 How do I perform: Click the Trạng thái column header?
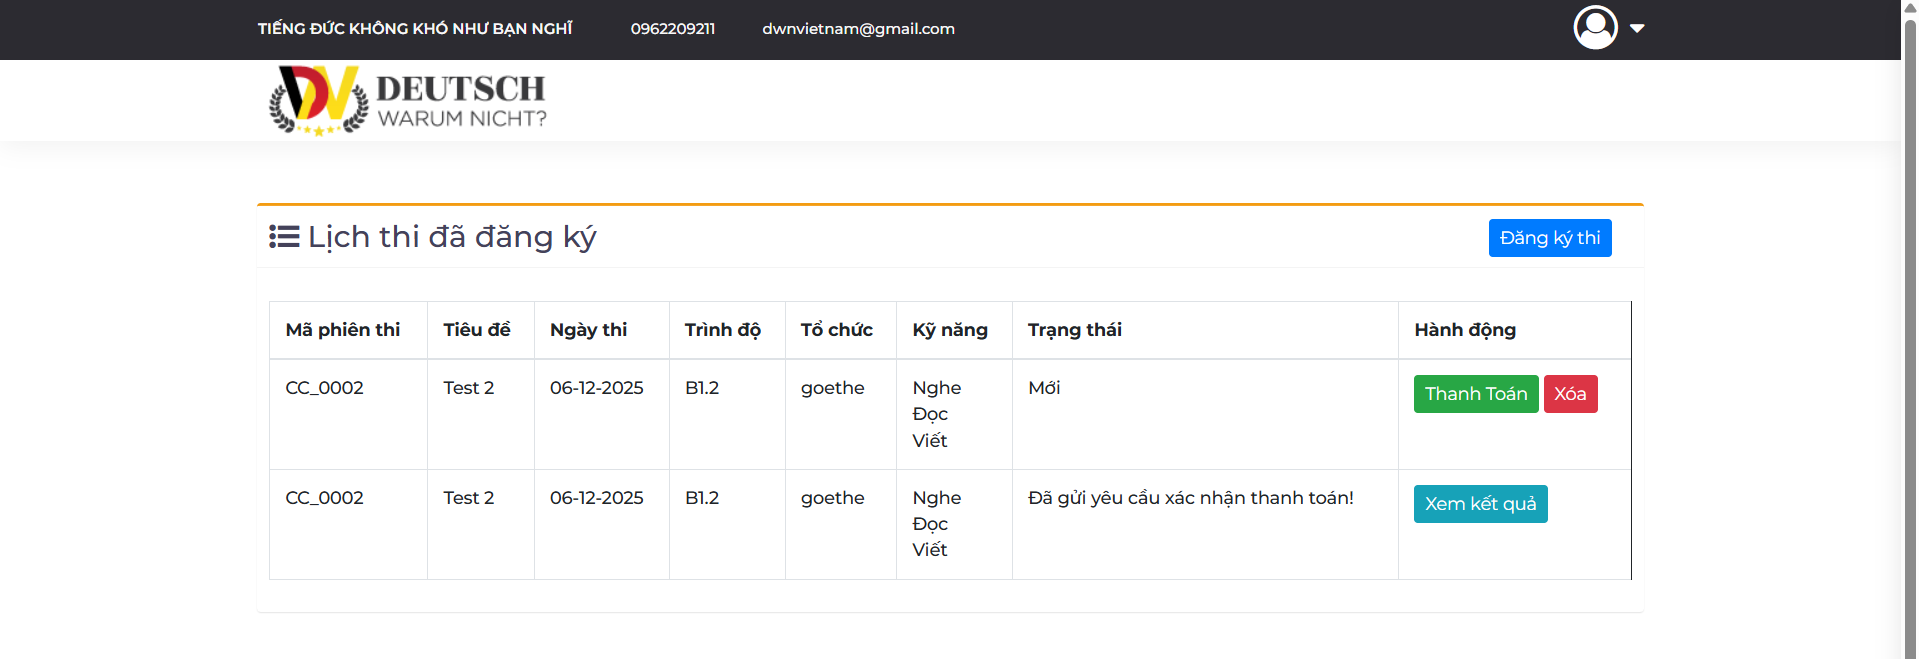pyautogui.click(x=1074, y=330)
